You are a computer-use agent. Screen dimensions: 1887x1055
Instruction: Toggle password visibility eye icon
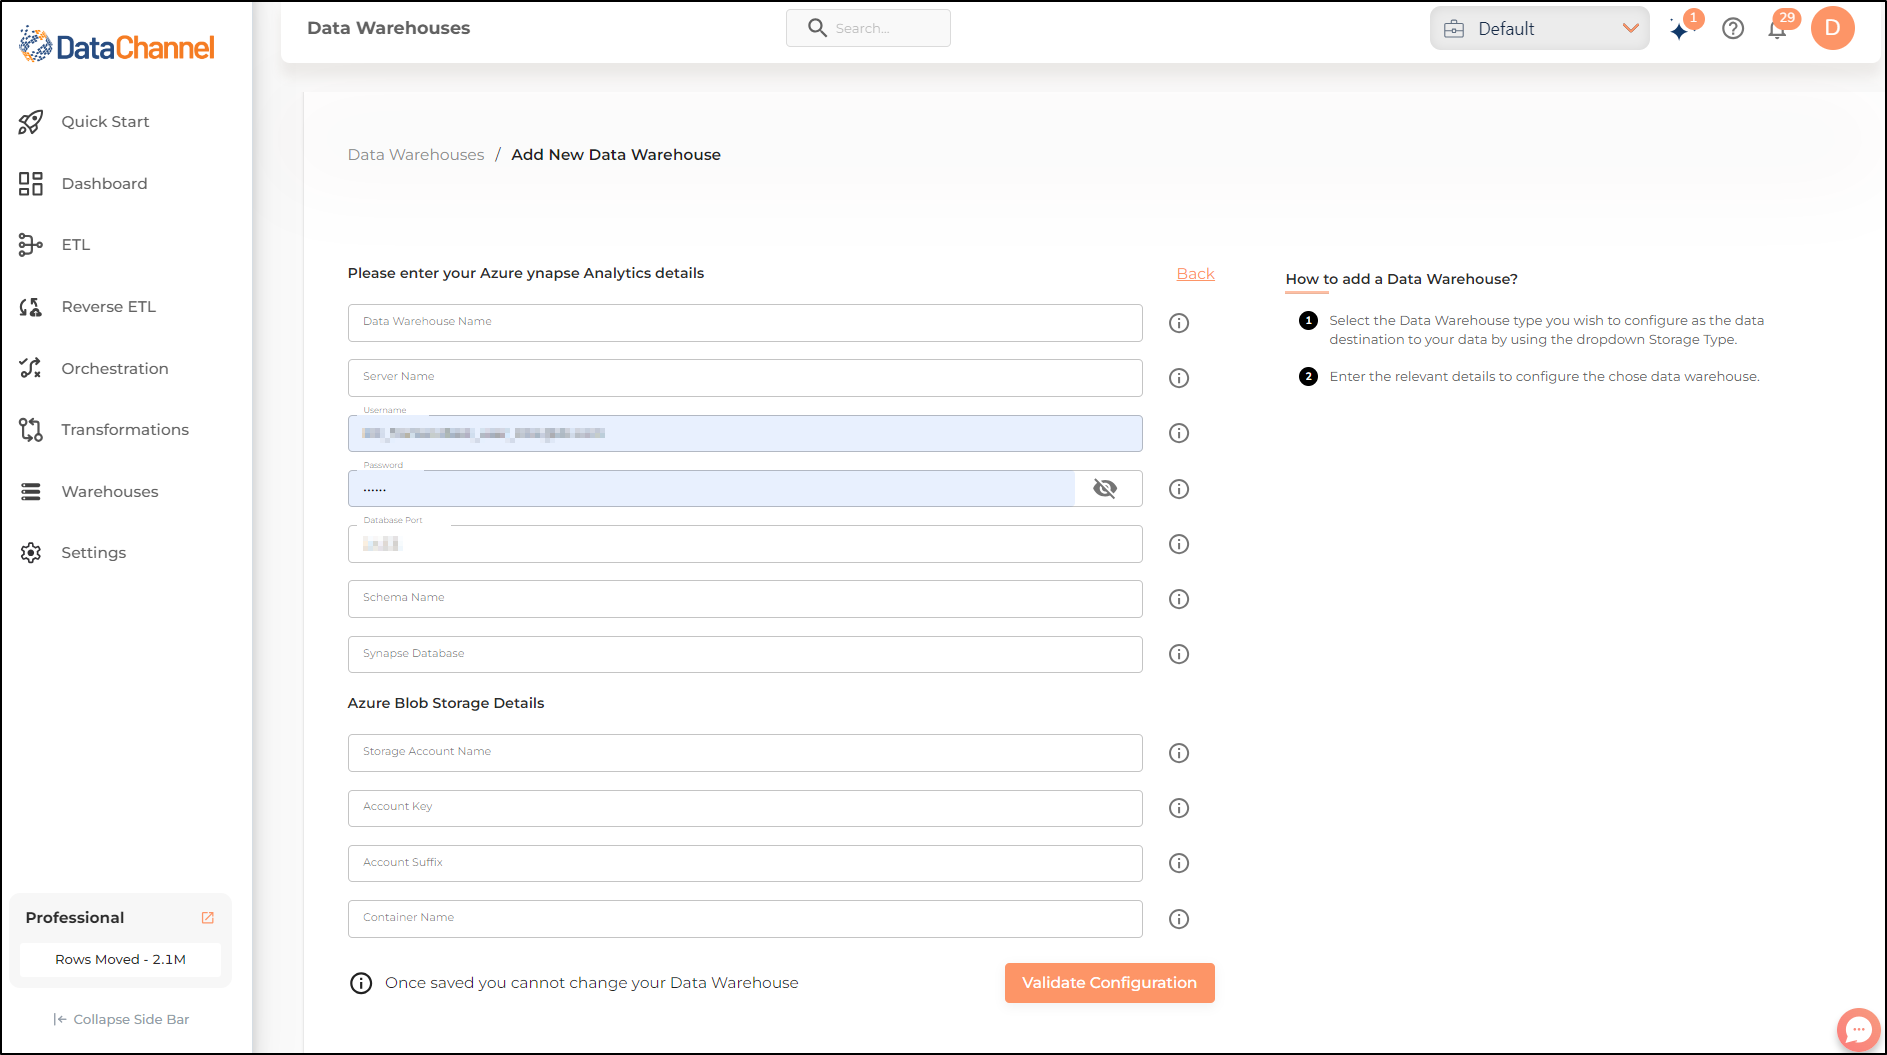point(1105,489)
